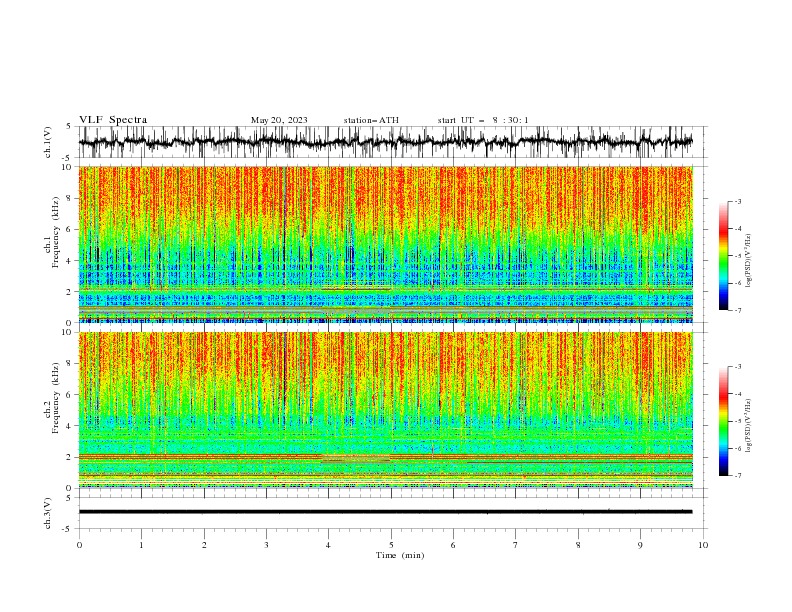
Task: Click the 'ch.1(V)' waveform axis label
Action: (48, 142)
